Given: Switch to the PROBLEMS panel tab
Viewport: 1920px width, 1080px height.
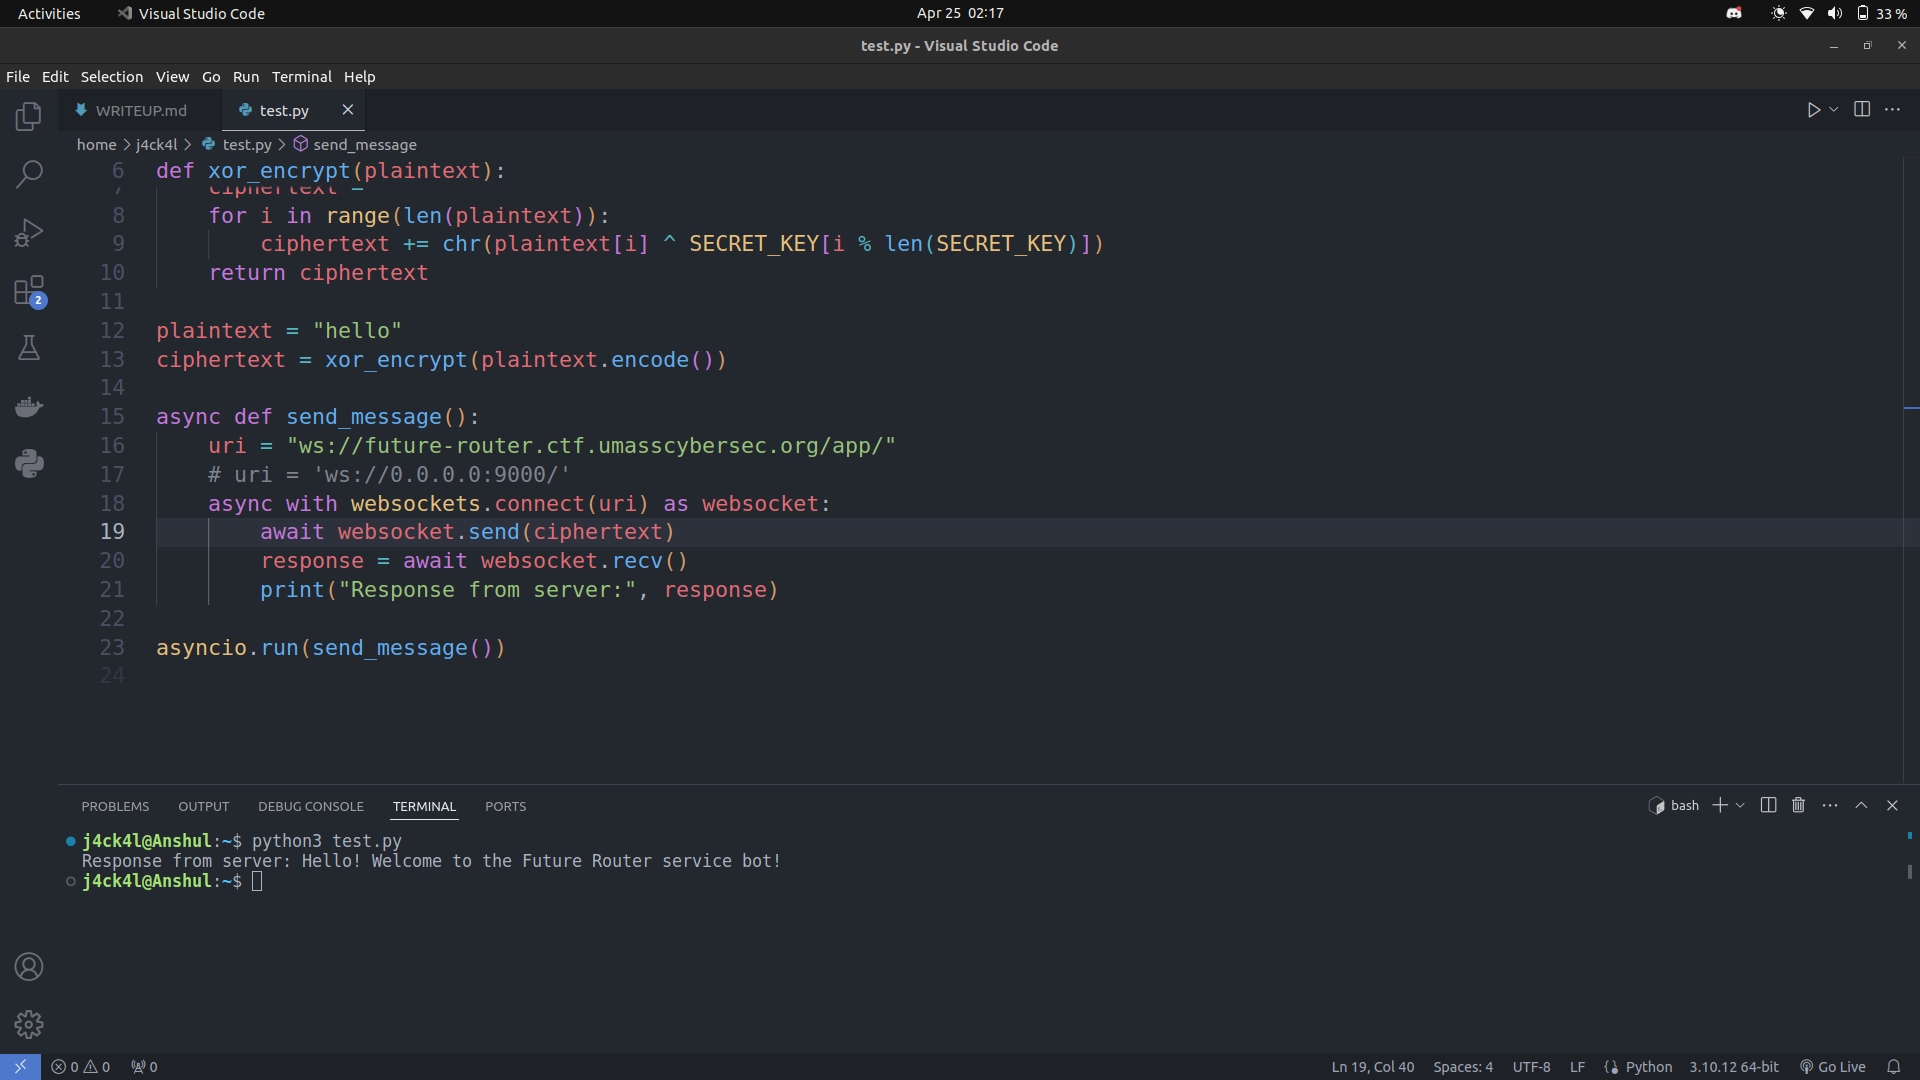Looking at the screenshot, I should coord(115,806).
